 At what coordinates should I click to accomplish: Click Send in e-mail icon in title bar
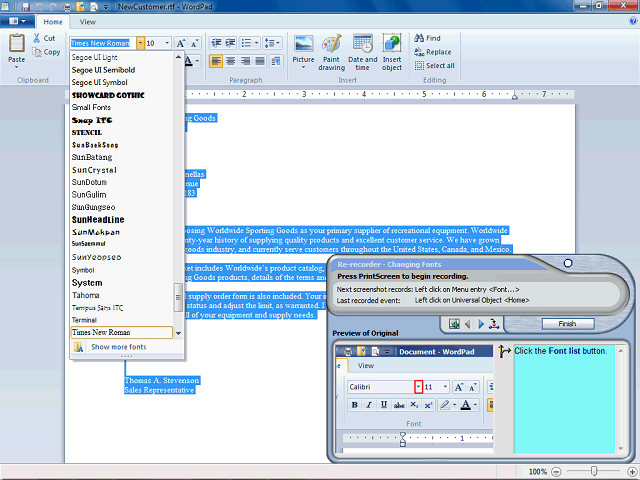point(80,7)
